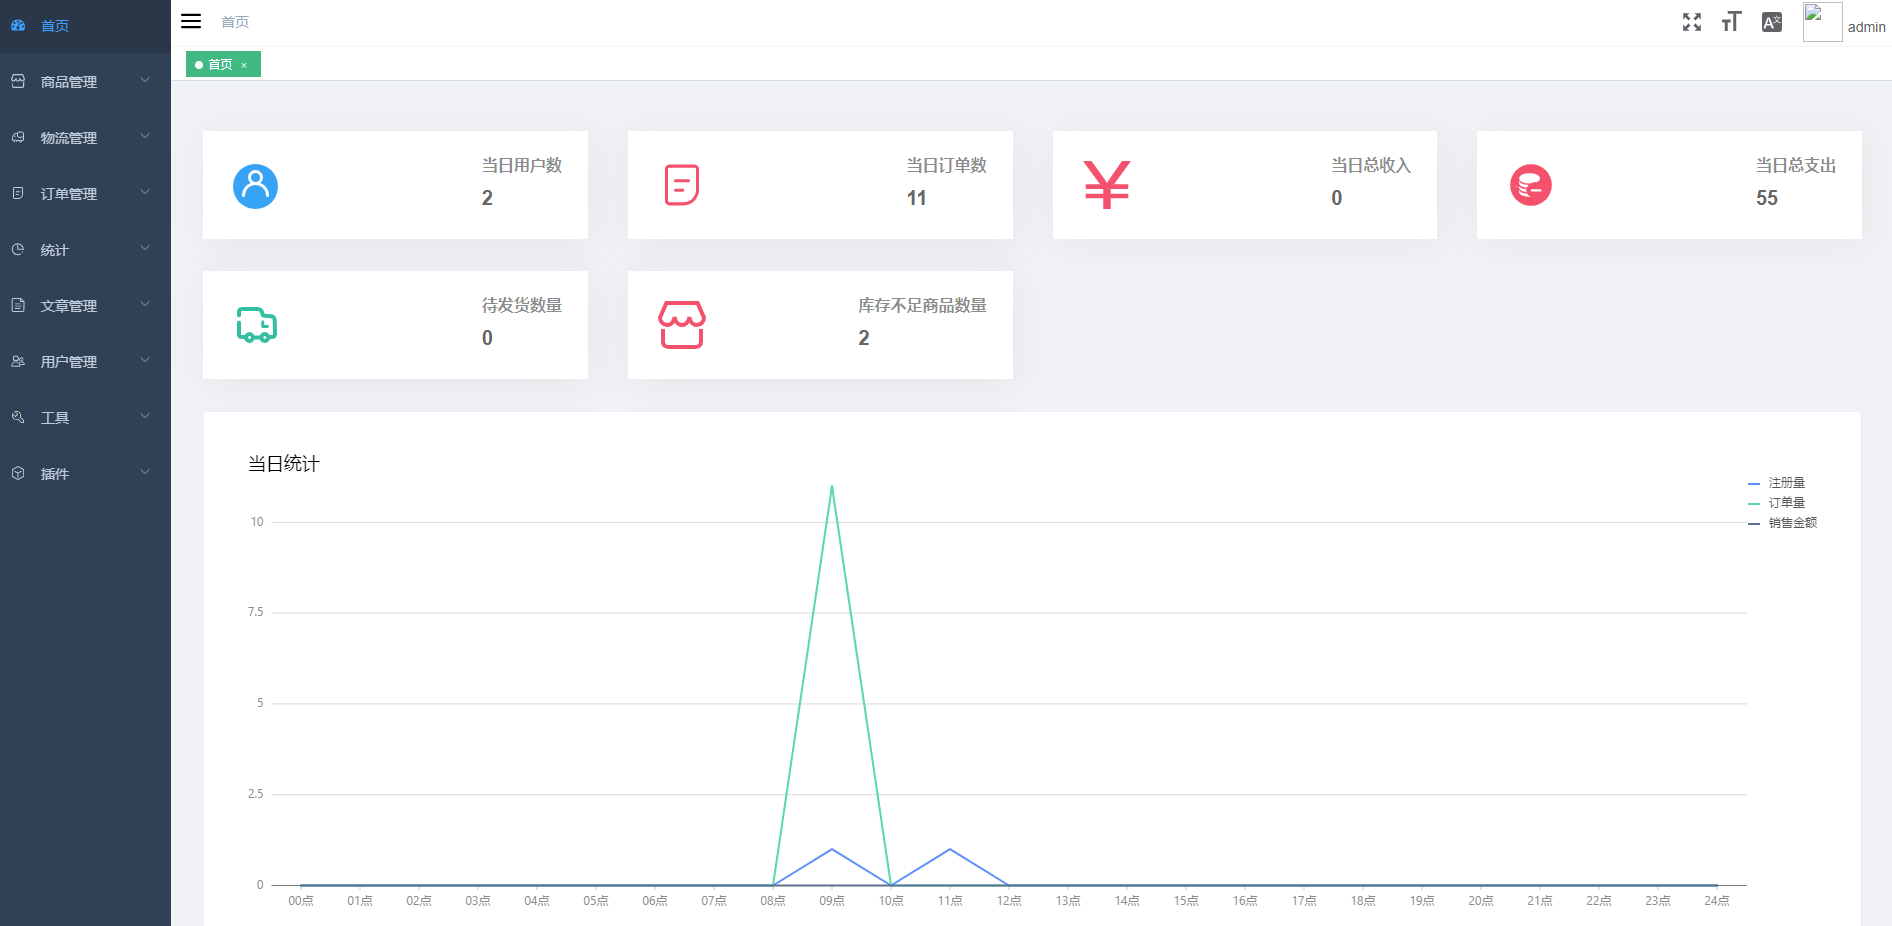Close the 首页 tab
This screenshot has width=1892, height=926.
click(x=244, y=65)
